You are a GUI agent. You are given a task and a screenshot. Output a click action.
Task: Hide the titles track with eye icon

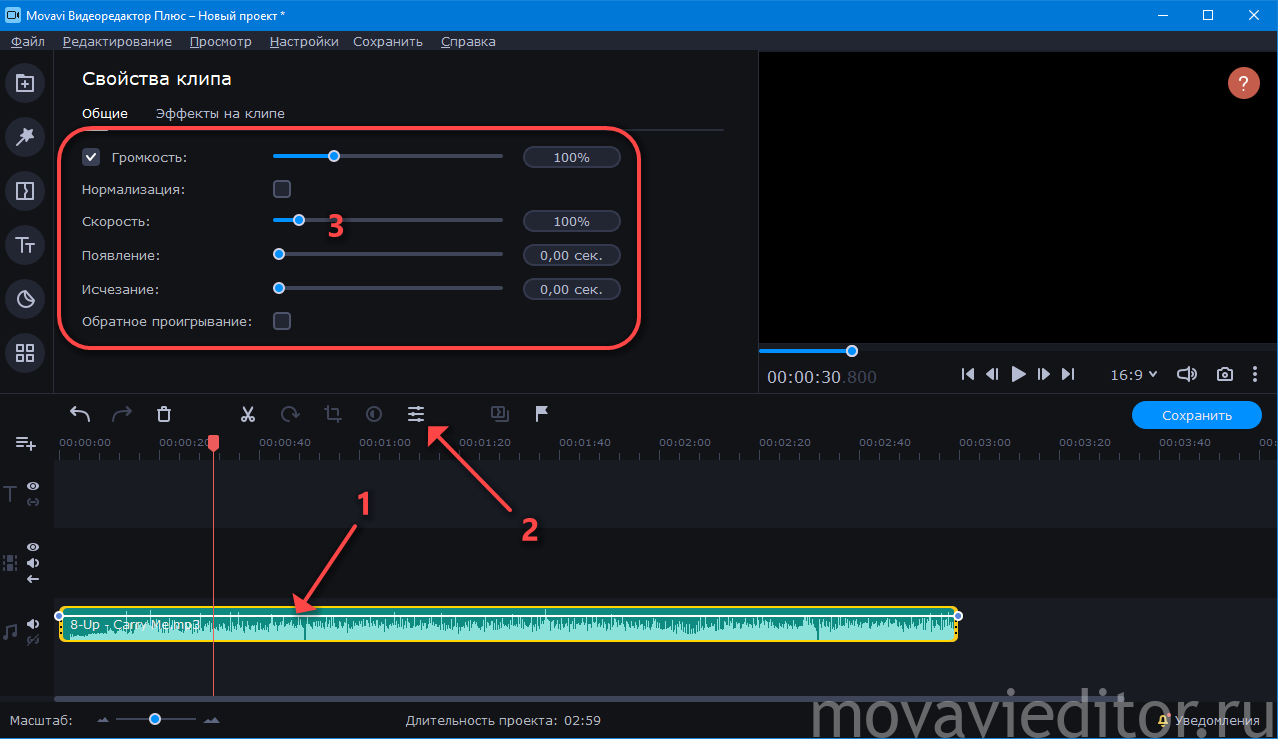pyautogui.click(x=33, y=487)
